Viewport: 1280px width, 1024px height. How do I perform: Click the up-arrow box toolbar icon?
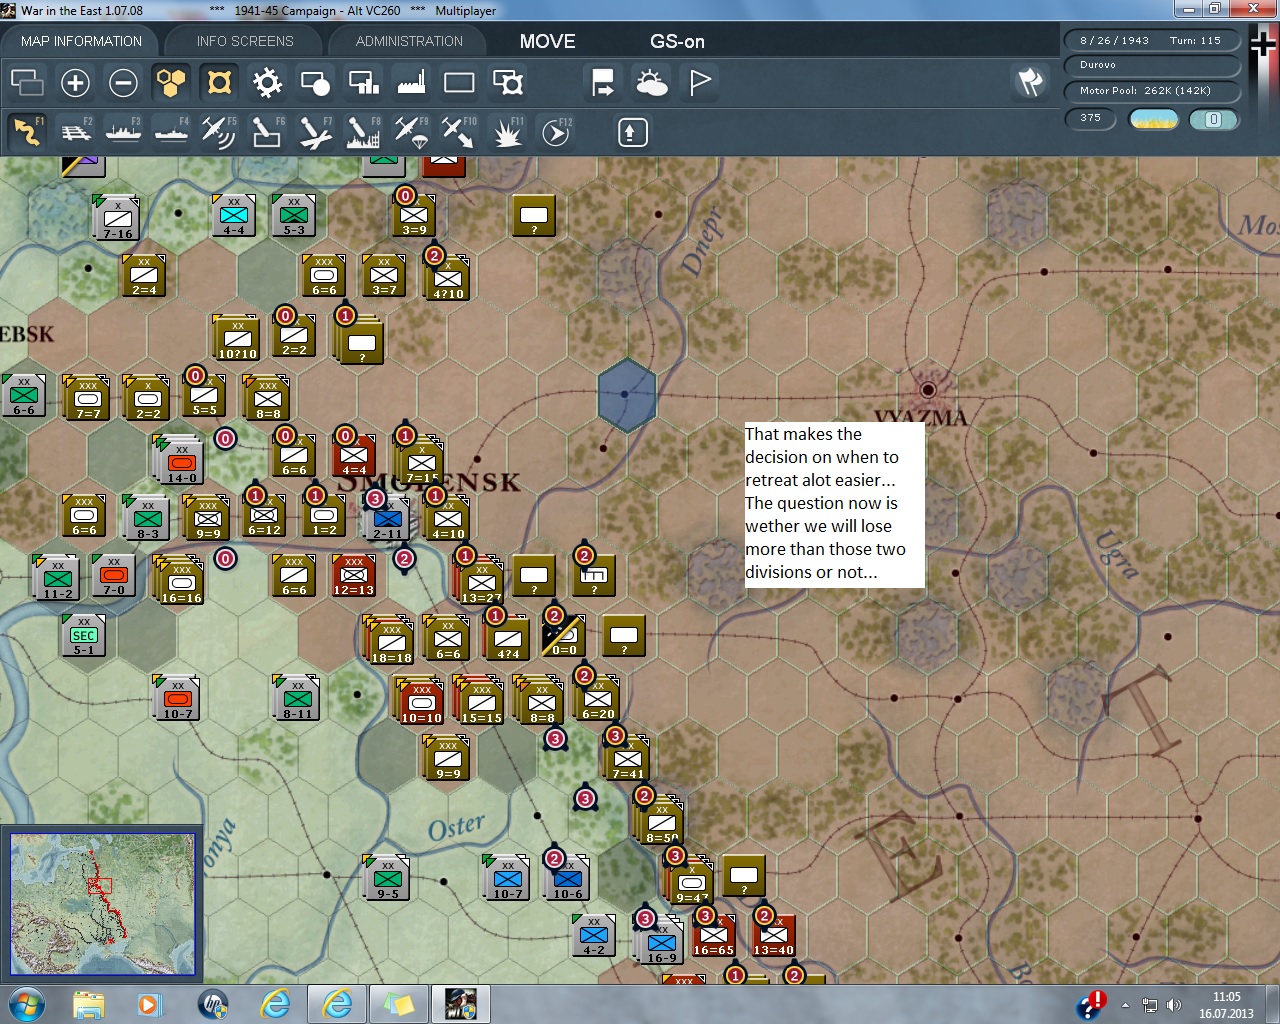[x=632, y=132]
